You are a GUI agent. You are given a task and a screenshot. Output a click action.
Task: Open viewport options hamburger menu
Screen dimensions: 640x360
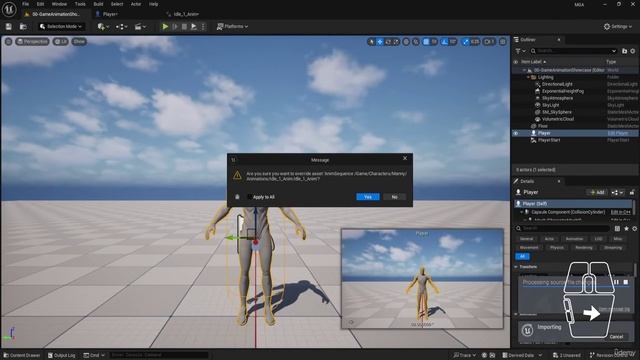coord(9,42)
